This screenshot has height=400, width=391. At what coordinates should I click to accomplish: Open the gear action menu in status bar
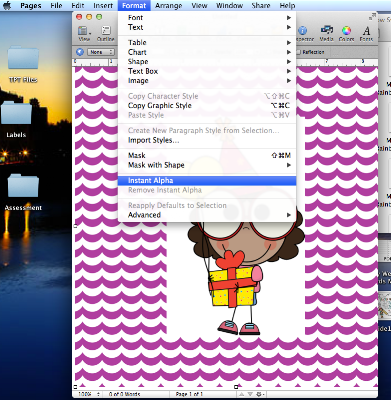click(x=259, y=395)
